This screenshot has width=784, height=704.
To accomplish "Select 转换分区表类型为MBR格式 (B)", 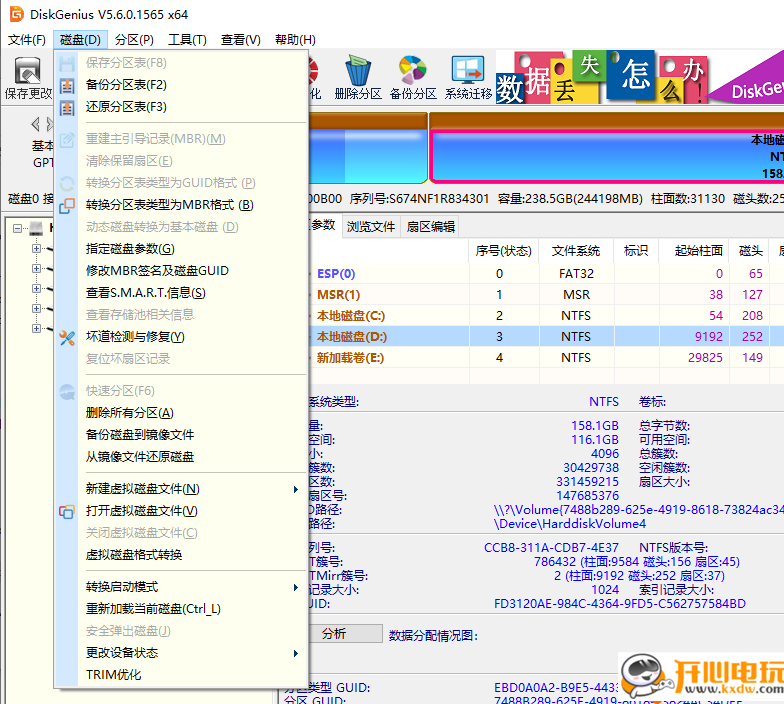I will [x=181, y=205].
